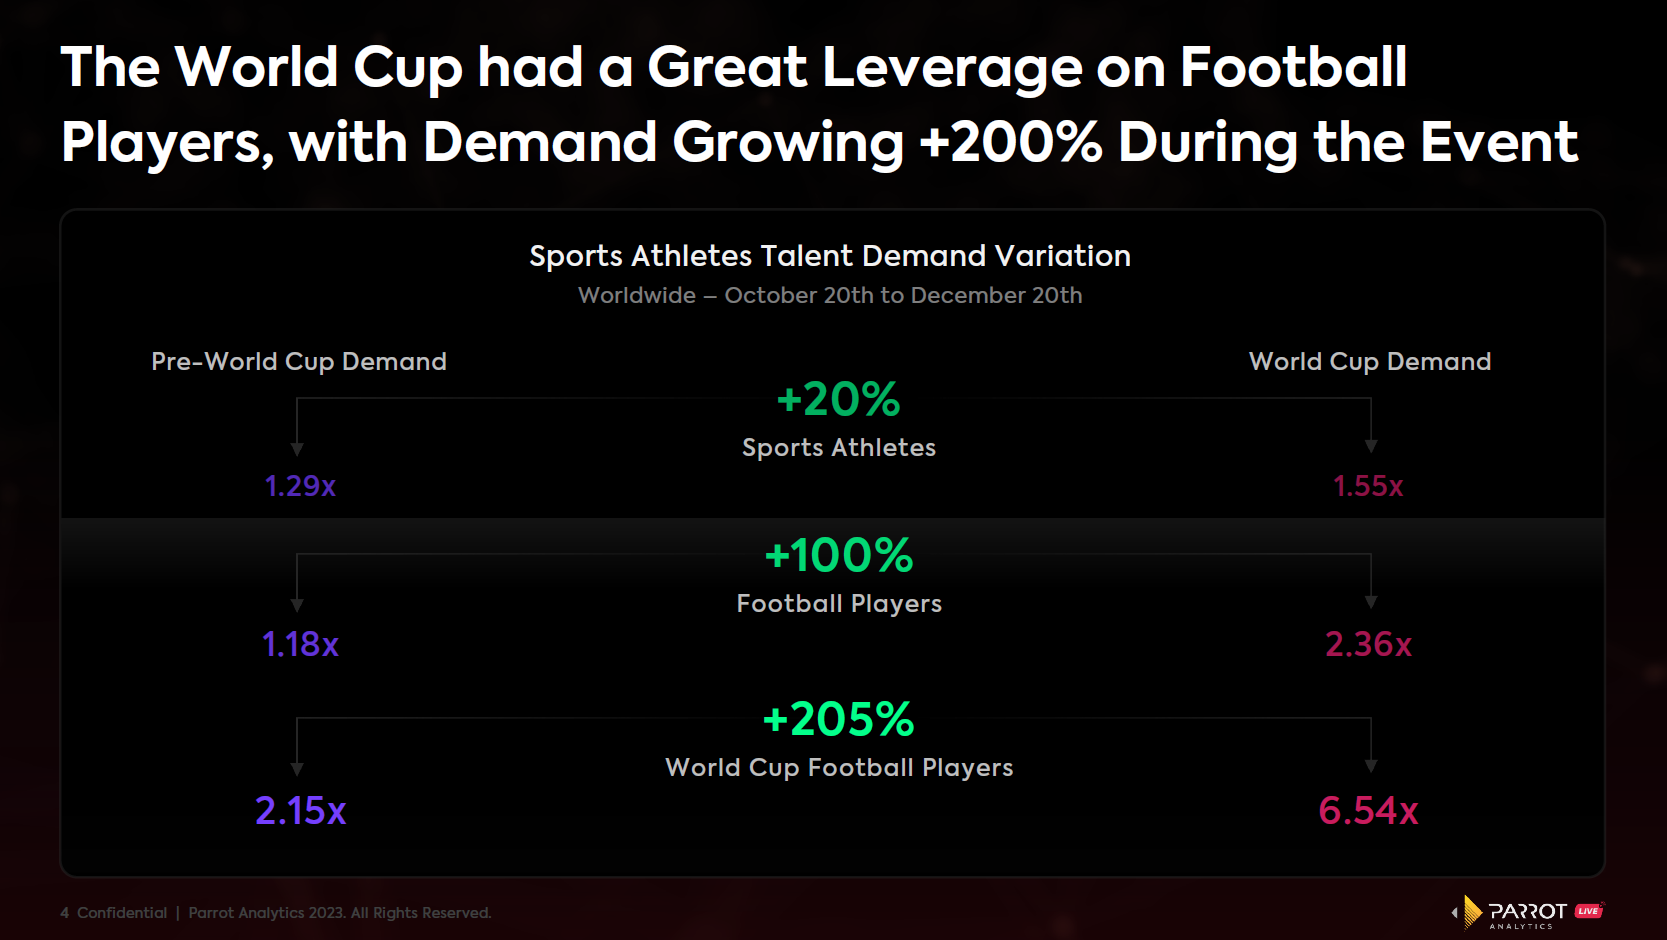This screenshot has width=1667, height=940.
Task: Click the Pre-World Cup Demand heading
Action: coord(299,362)
